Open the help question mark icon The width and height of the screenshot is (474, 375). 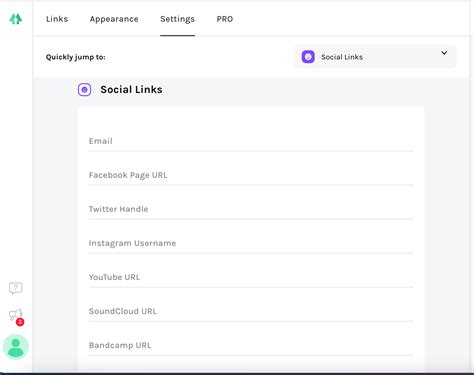16,288
